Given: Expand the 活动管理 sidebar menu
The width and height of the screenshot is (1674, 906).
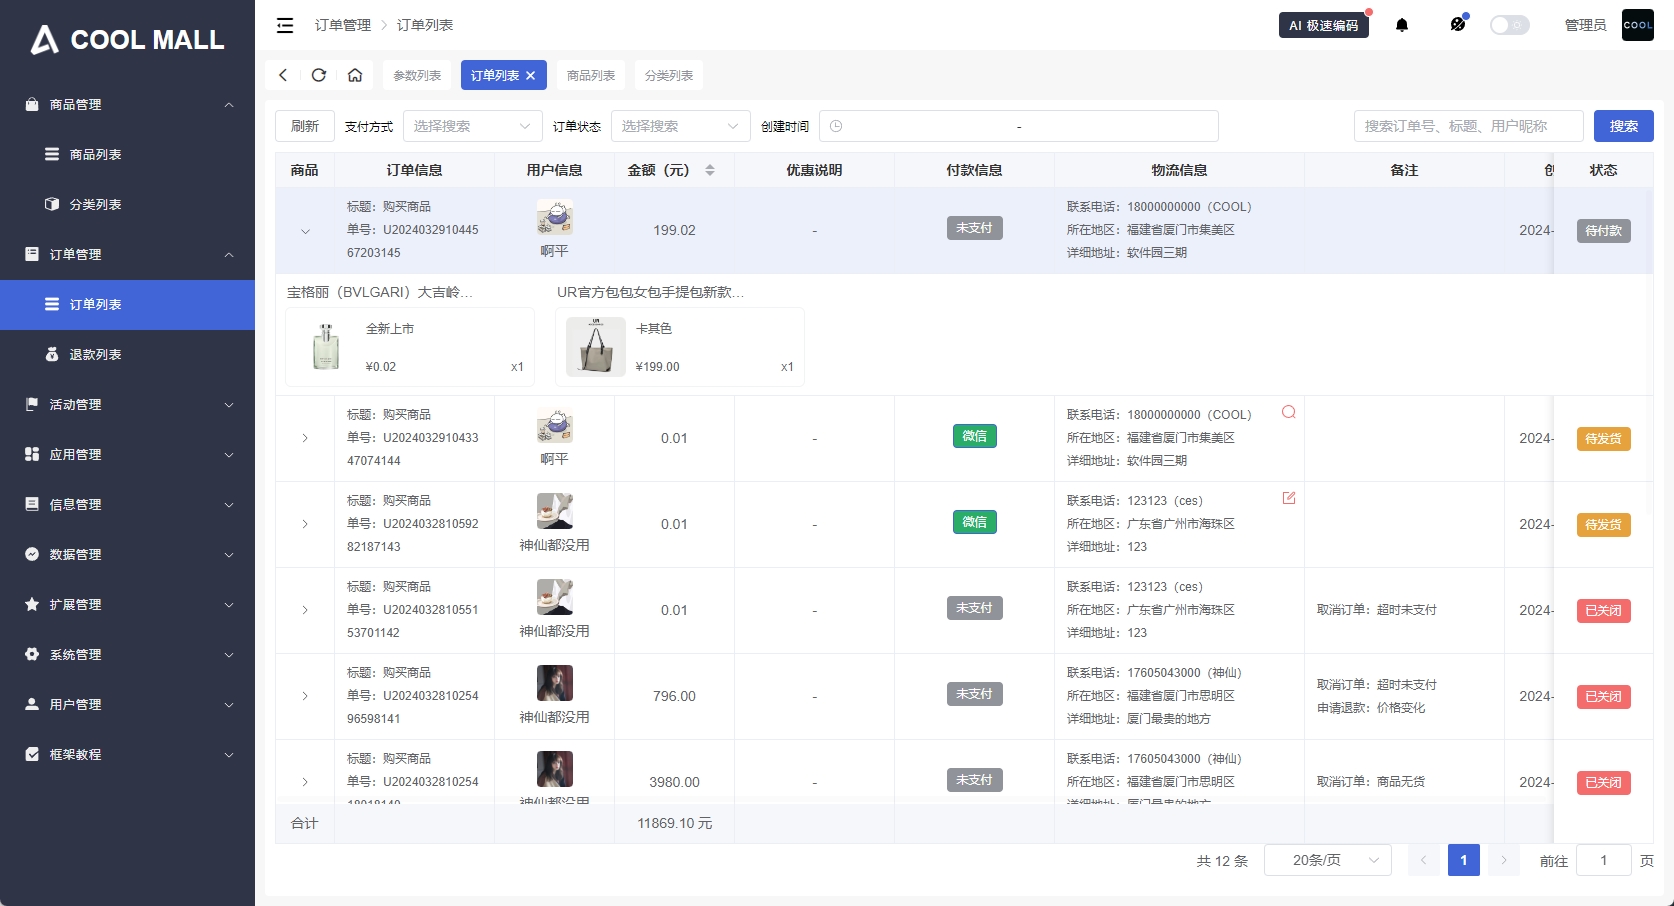Looking at the screenshot, I should 127,404.
